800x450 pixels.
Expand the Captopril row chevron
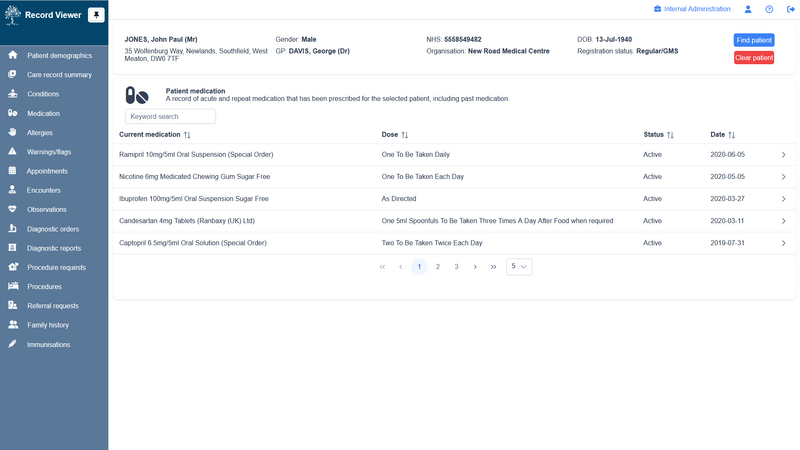(x=784, y=243)
